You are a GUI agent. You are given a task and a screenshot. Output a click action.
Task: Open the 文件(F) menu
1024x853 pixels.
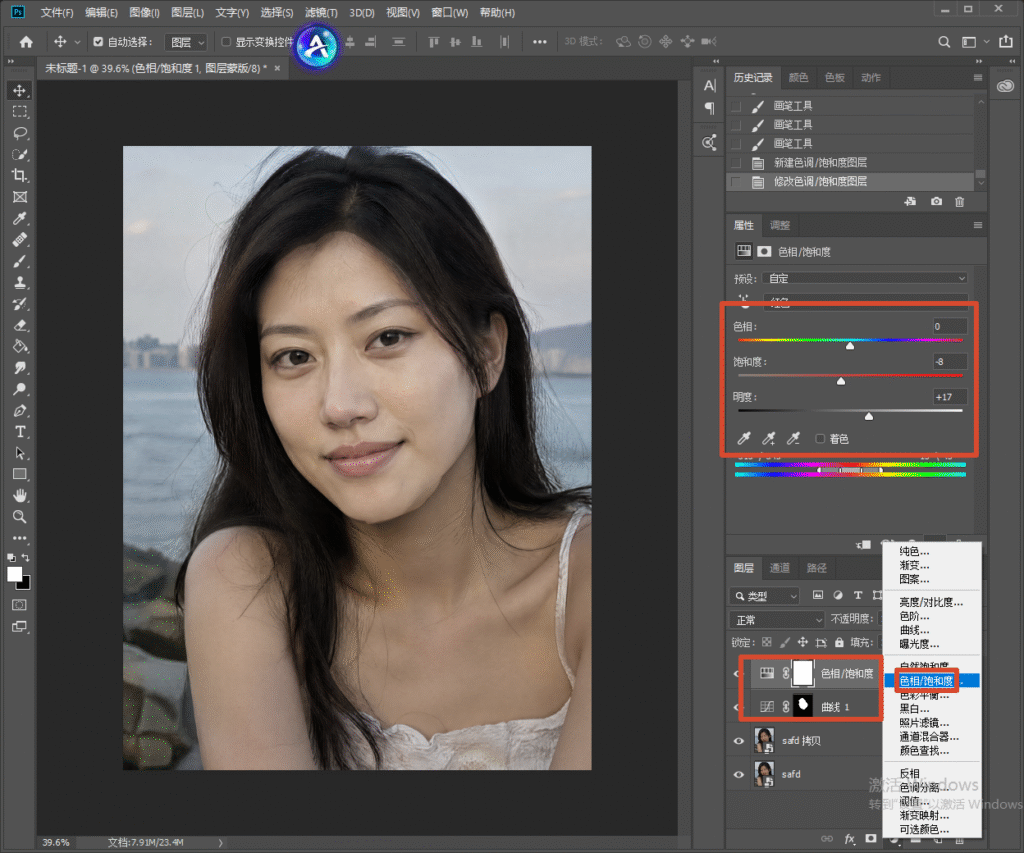pyautogui.click(x=57, y=12)
